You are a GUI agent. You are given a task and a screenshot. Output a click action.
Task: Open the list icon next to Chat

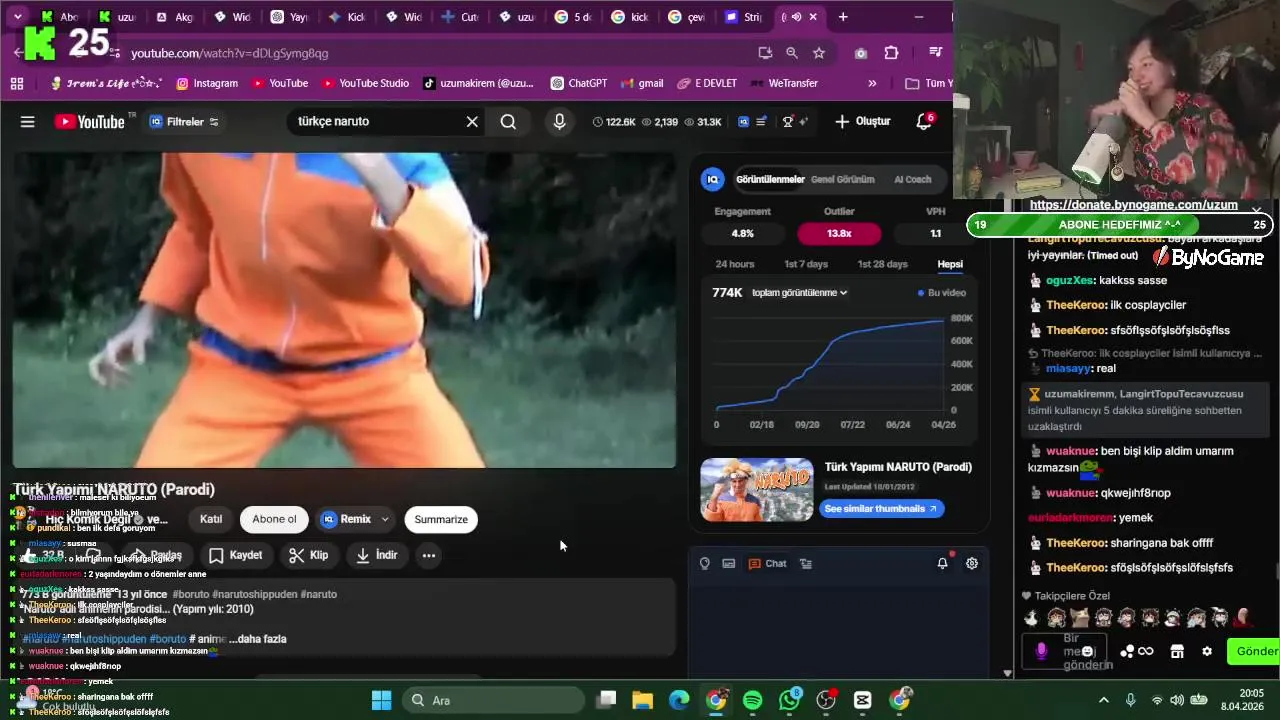tap(806, 564)
